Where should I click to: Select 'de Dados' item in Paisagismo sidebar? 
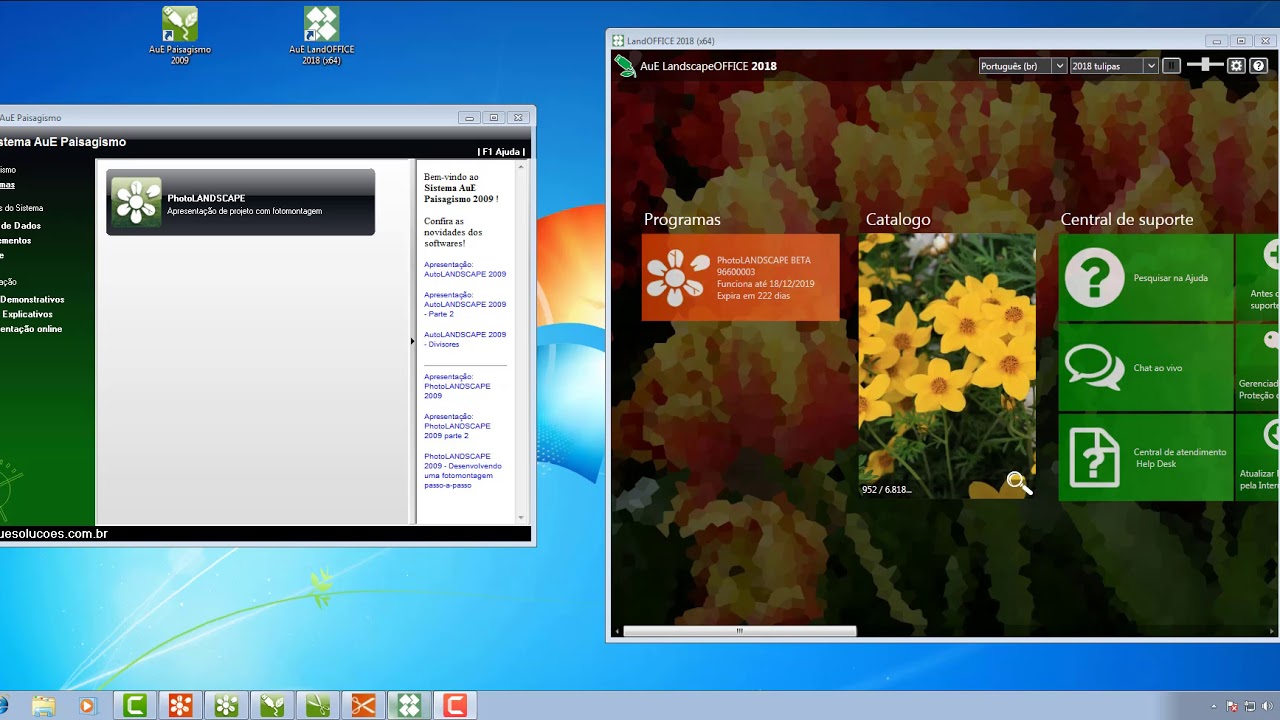click(21, 226)
